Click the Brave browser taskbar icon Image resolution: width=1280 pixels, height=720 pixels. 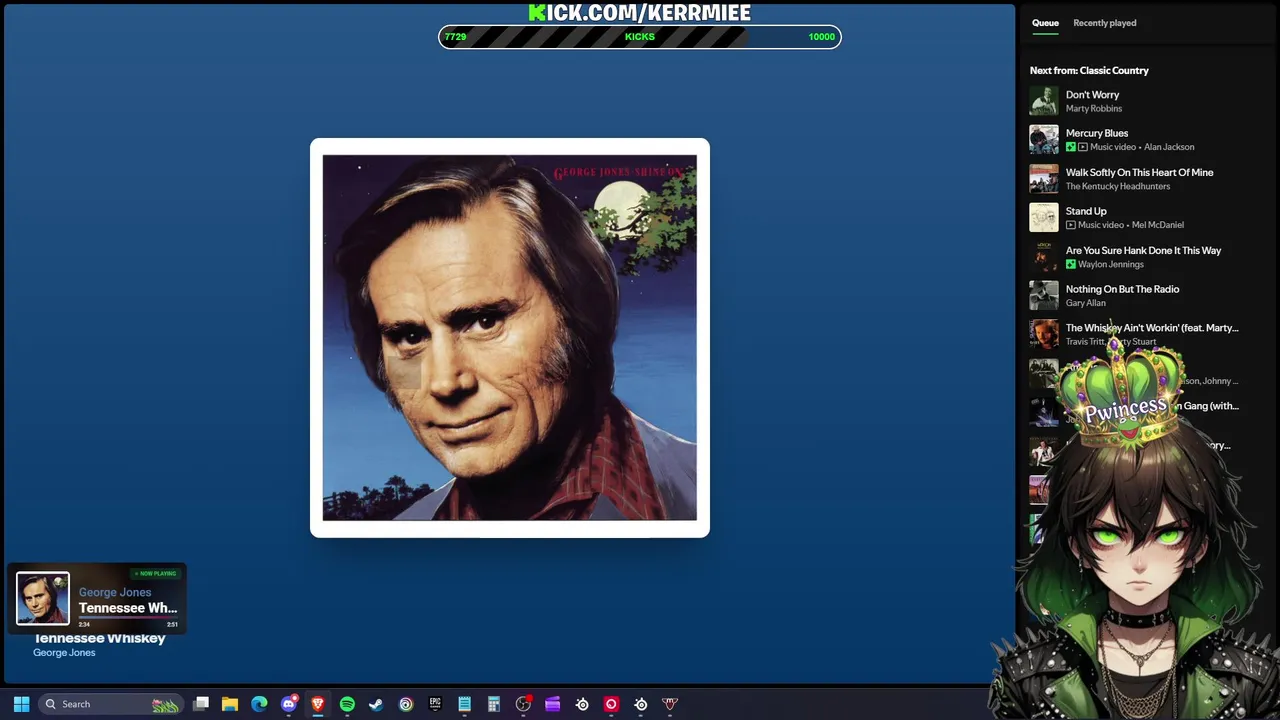click(318, 704)
